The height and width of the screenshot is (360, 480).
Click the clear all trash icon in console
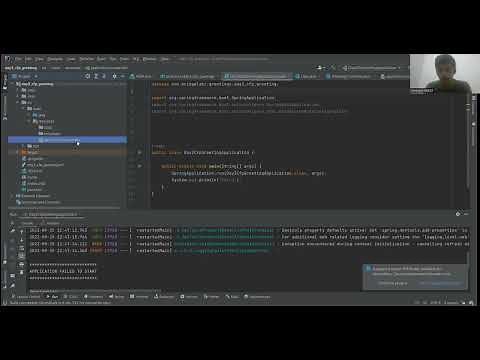[x=22, y=272]
